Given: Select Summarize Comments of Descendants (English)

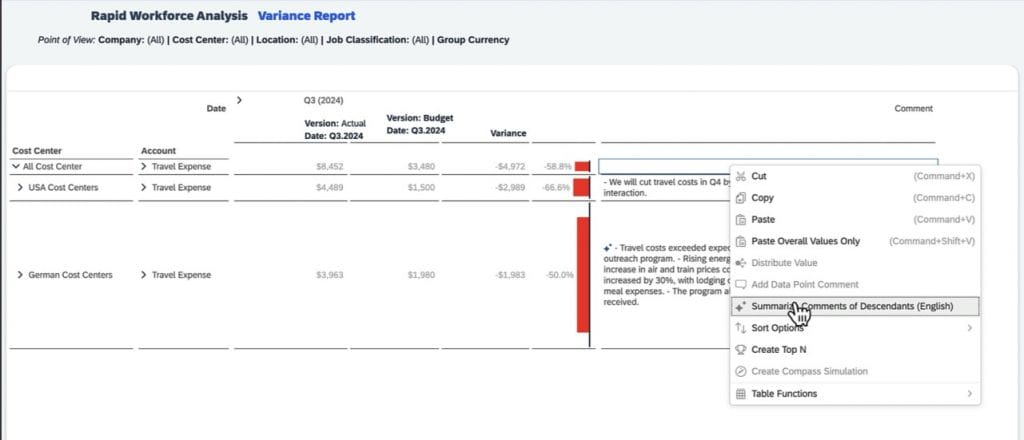Looking at the screenshot, I should [x=851, y=306].
